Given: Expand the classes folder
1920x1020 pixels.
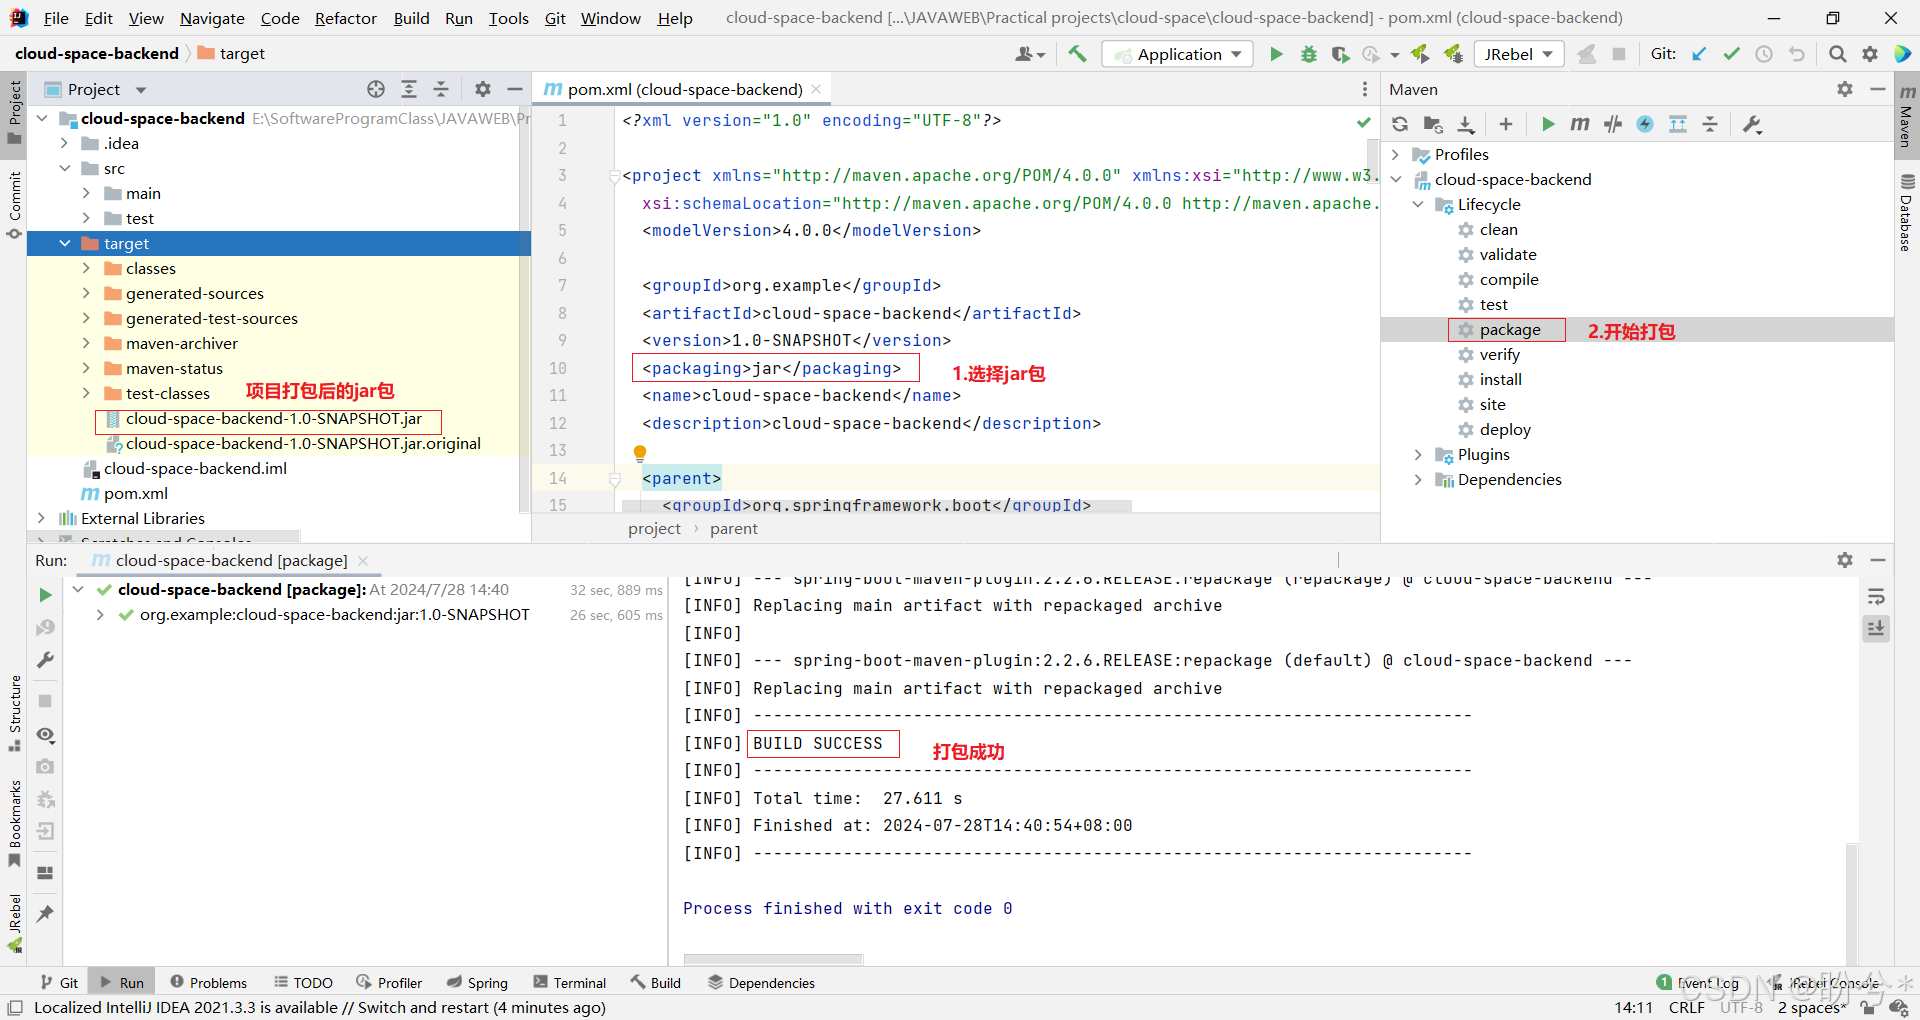Looking at the screenshot, I should tap(87, 268).
